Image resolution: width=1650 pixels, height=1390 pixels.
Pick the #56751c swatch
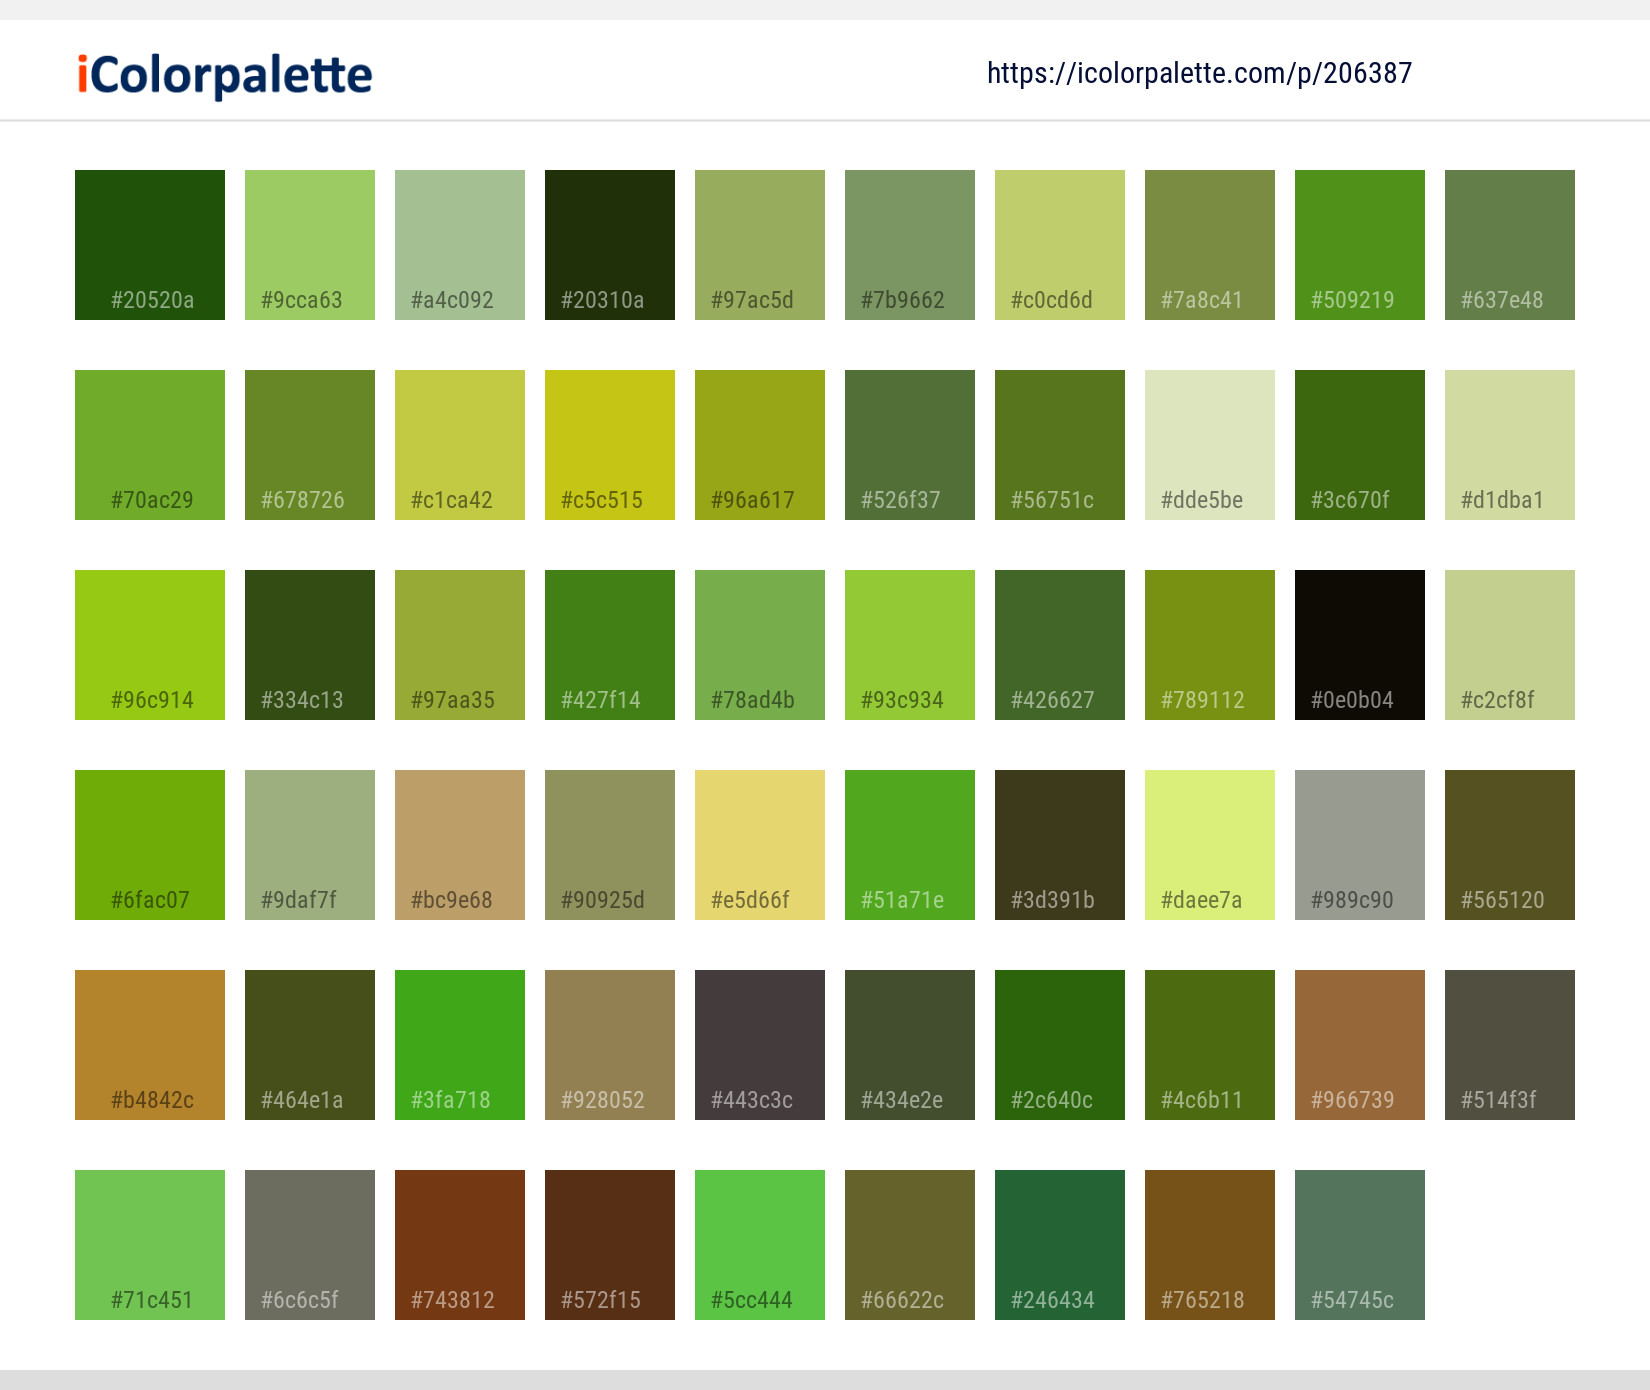[1060, 445]
